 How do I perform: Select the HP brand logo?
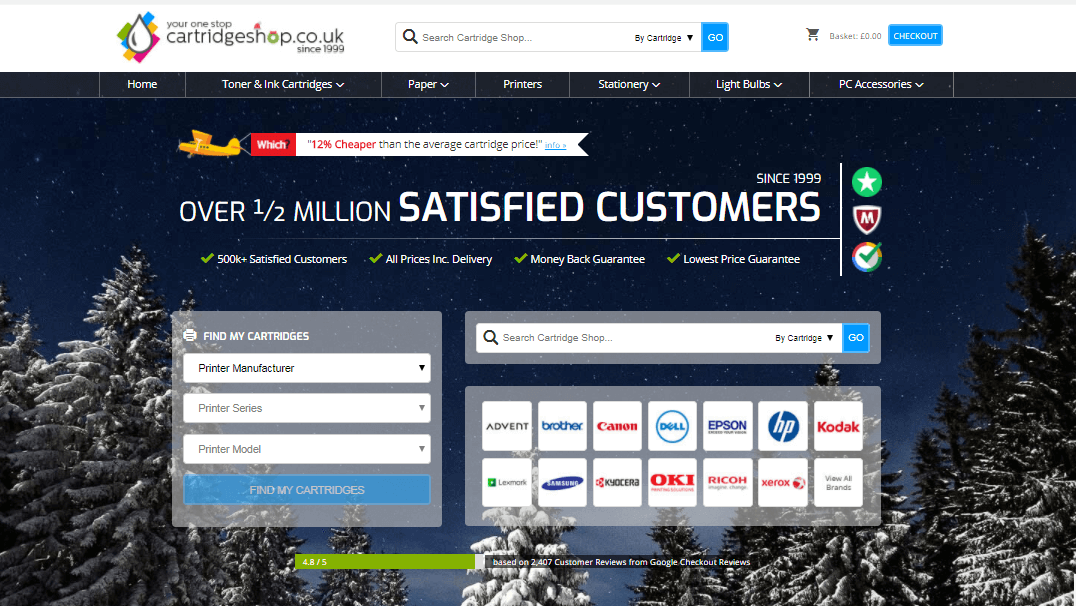tap(783, 426)
